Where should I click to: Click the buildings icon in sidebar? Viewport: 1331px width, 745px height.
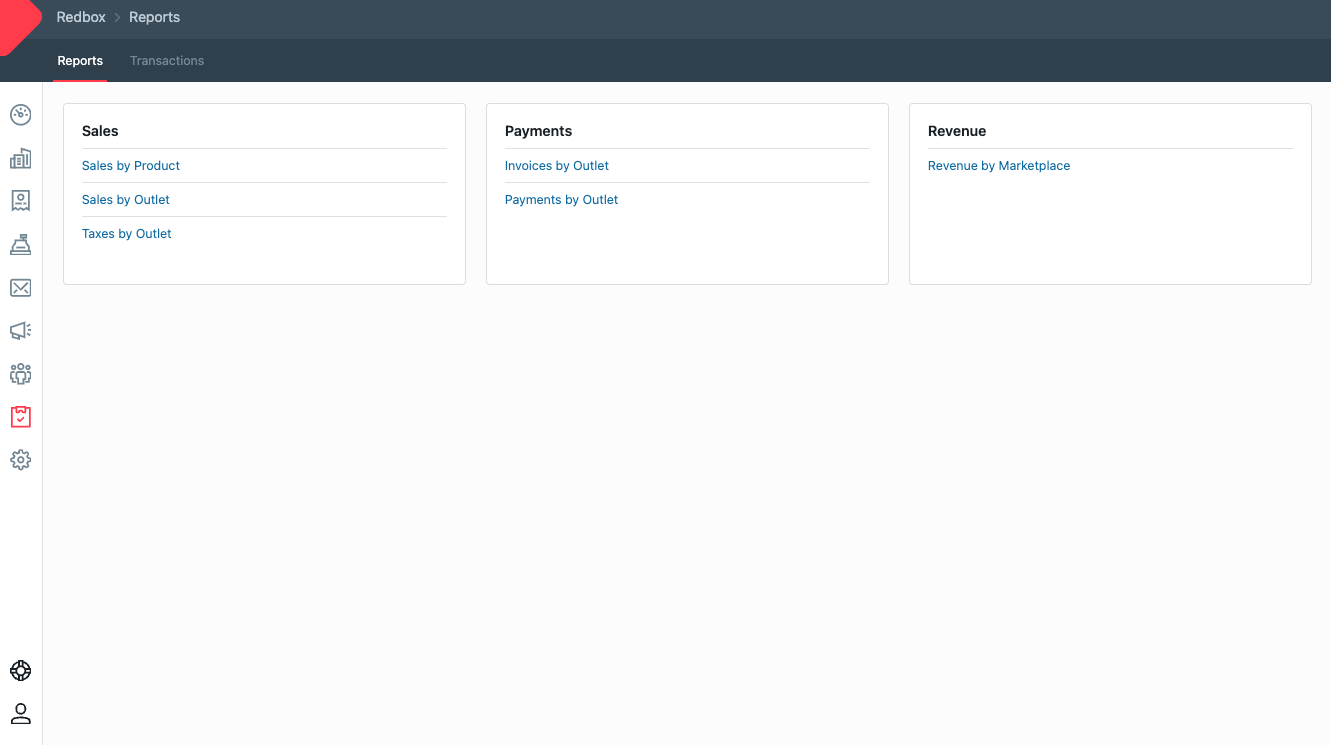pos(20,158)
